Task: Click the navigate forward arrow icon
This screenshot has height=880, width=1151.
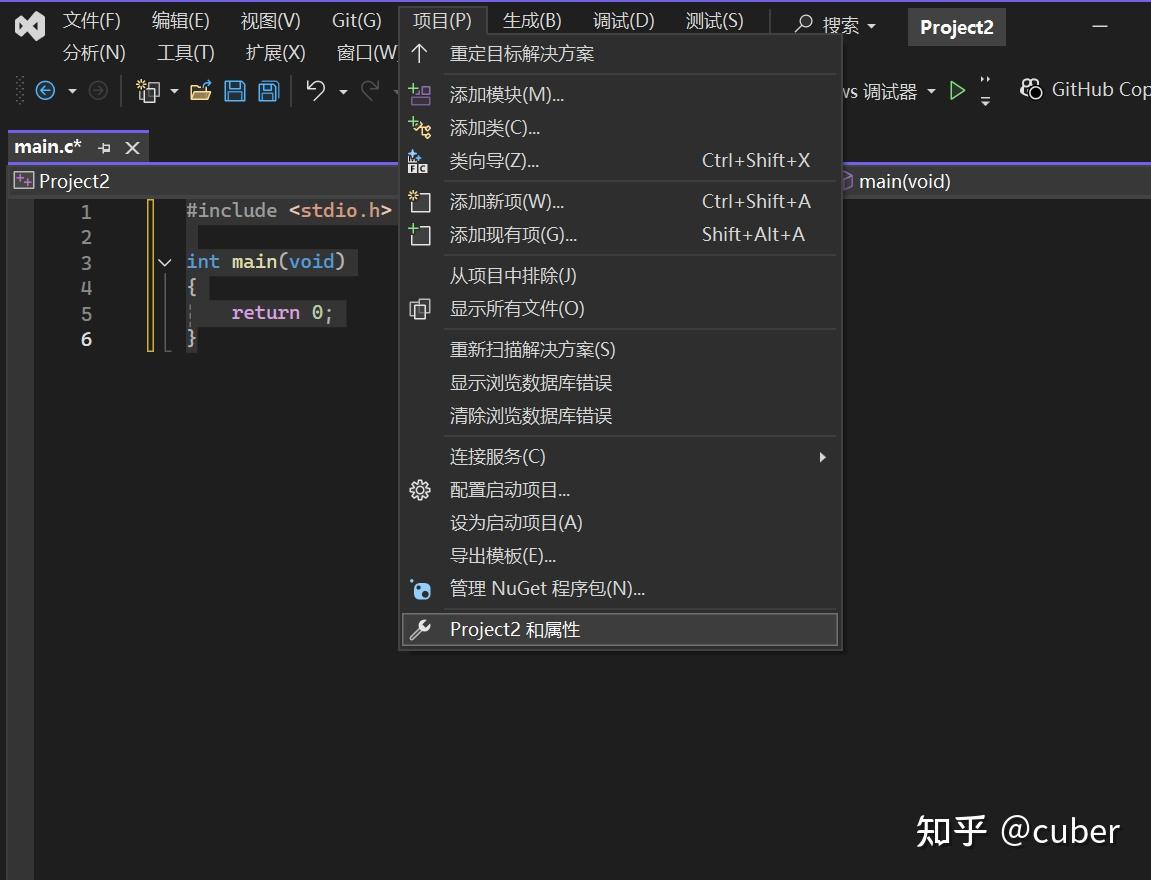Action: tap(98, 91)
